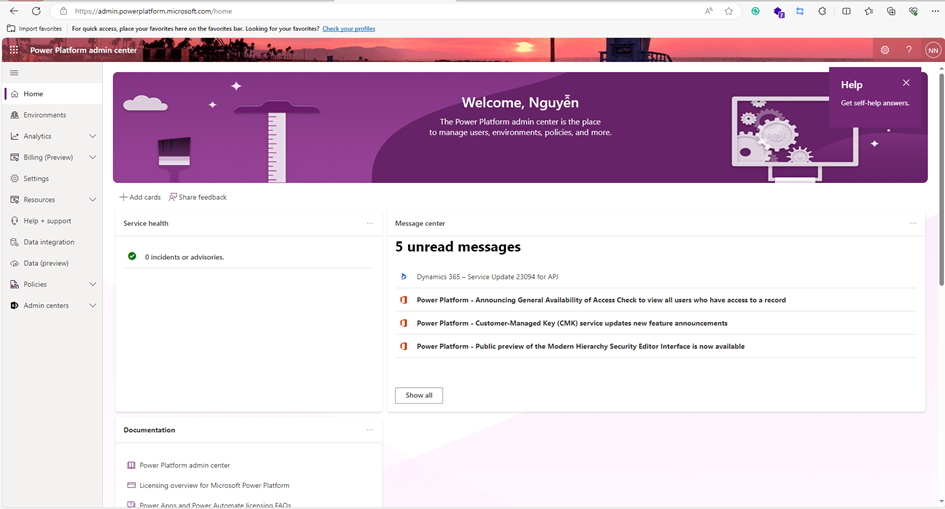Expand the Analytics navigation section
This screenshot has width=945, height=509.
pos(92,136)
